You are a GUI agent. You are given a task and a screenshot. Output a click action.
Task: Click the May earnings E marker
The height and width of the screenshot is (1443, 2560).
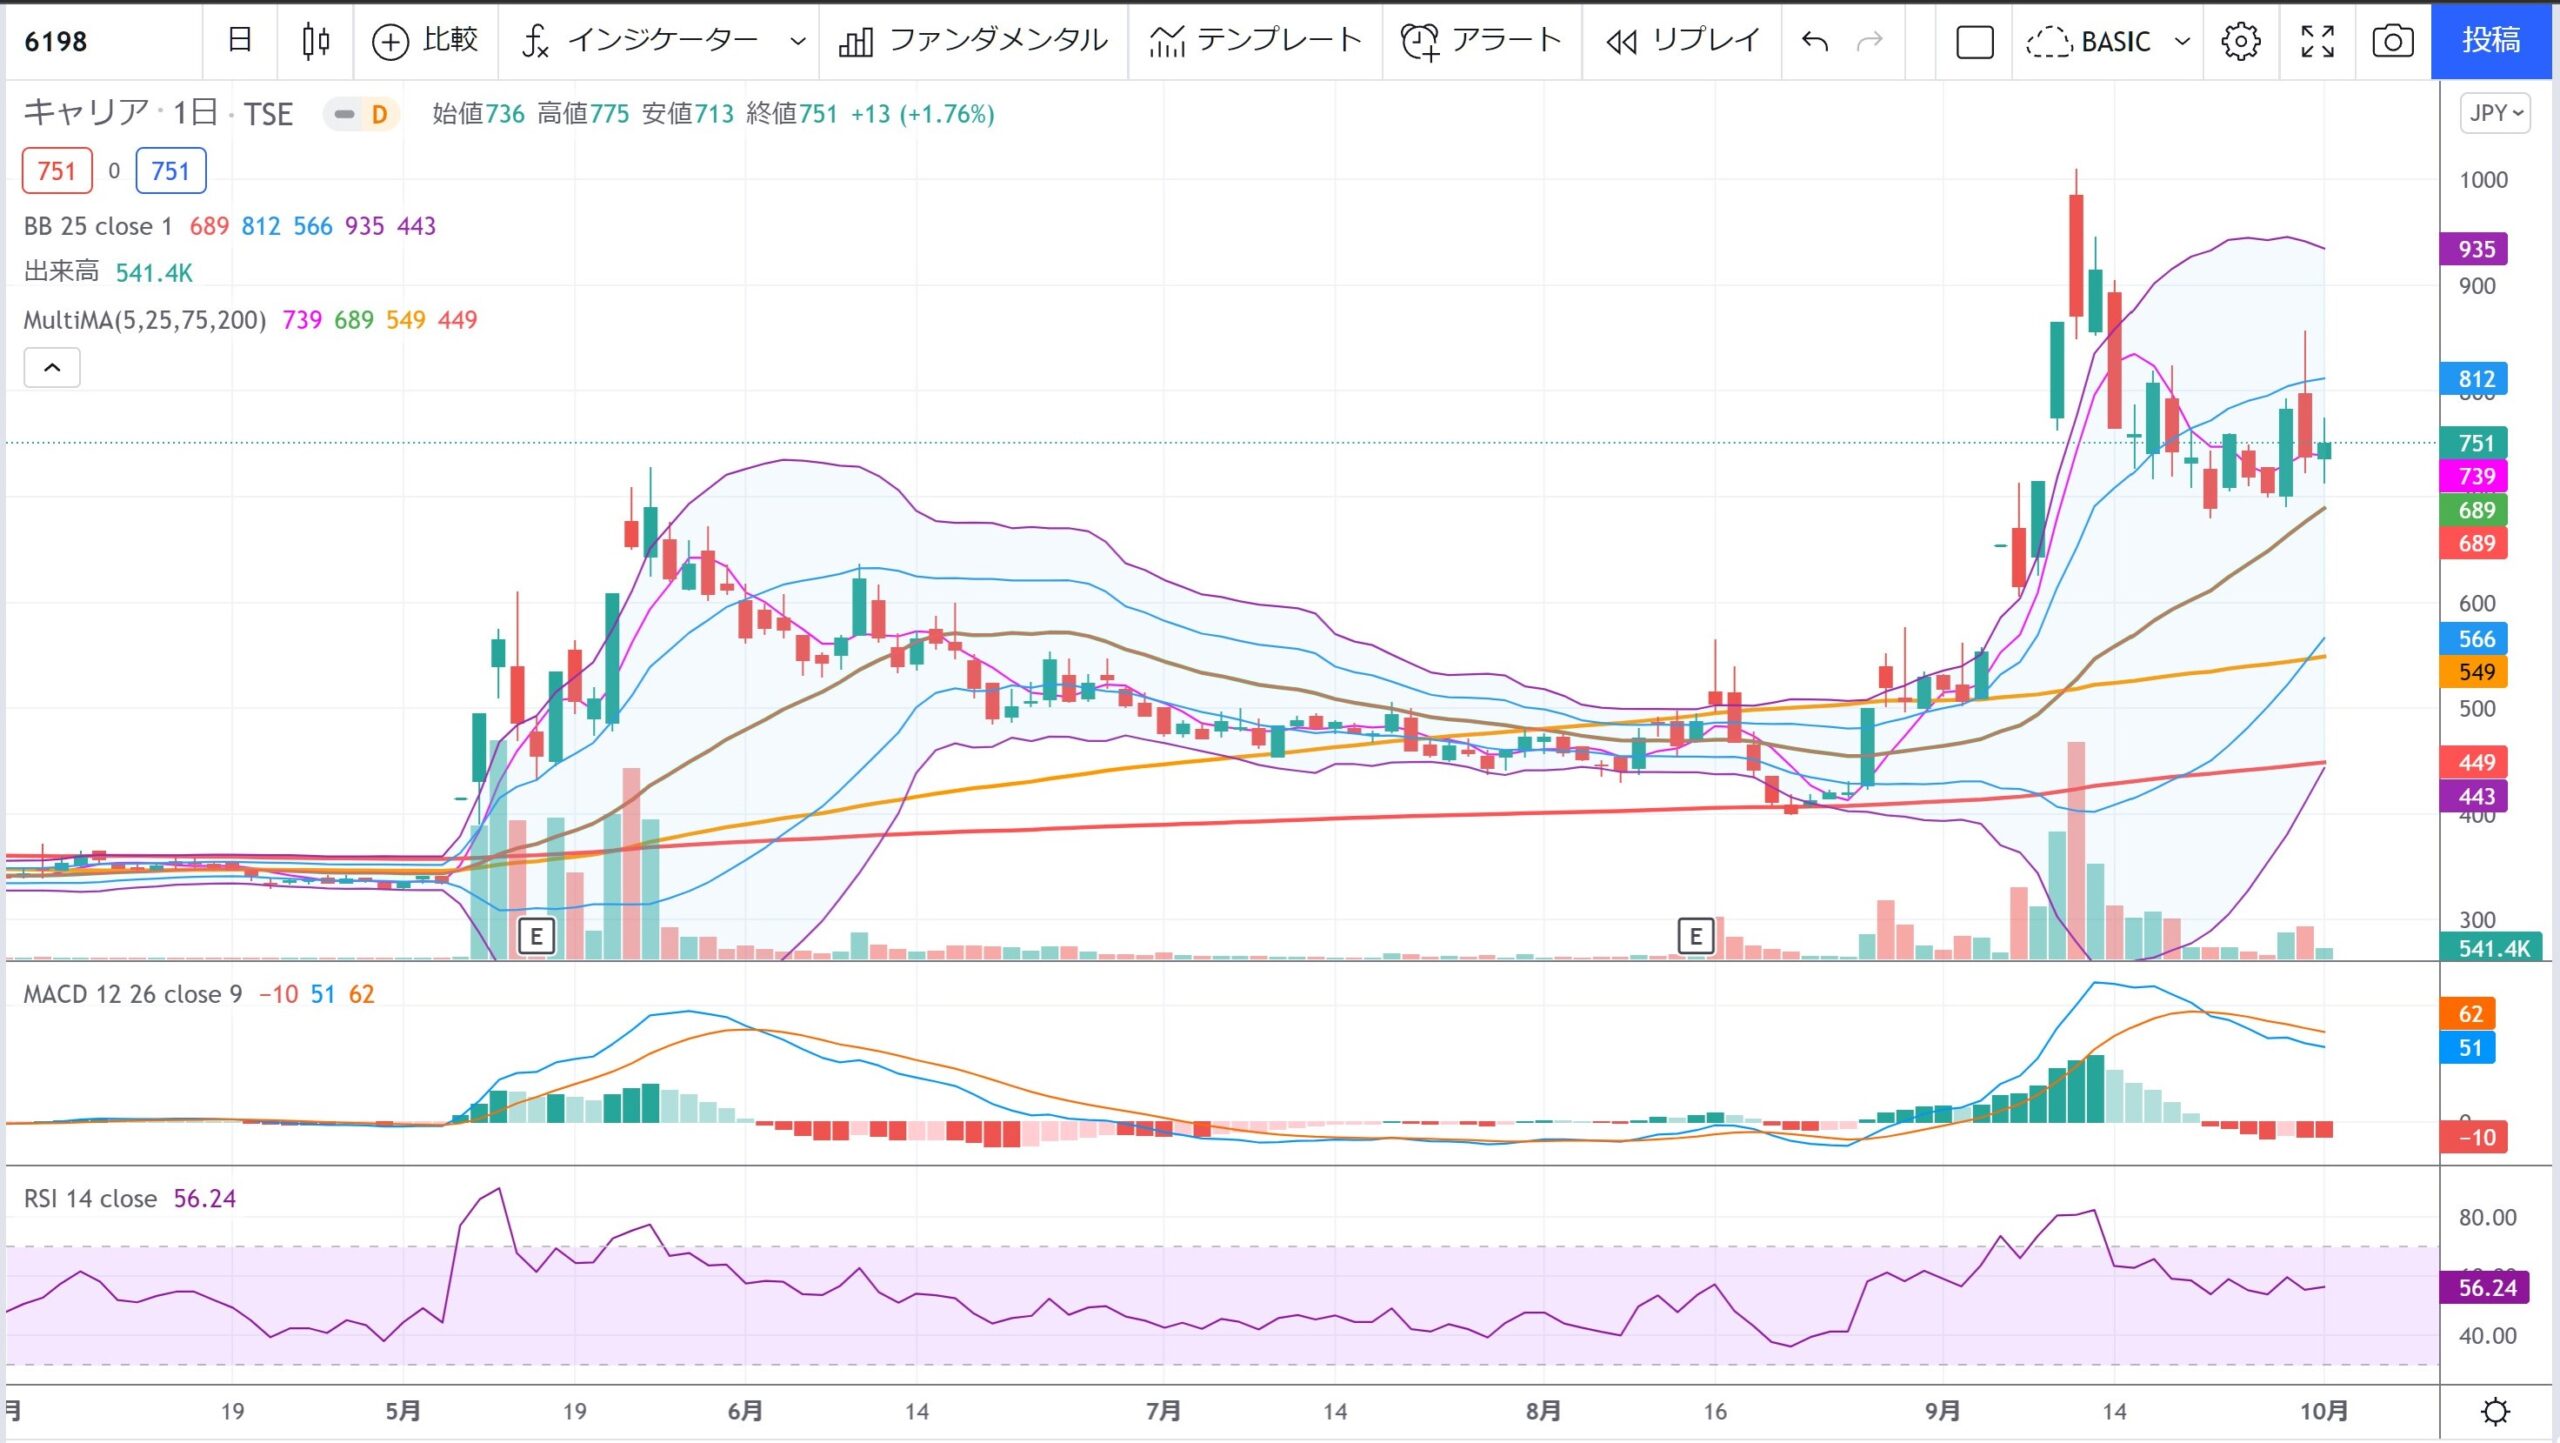point(537,937)
